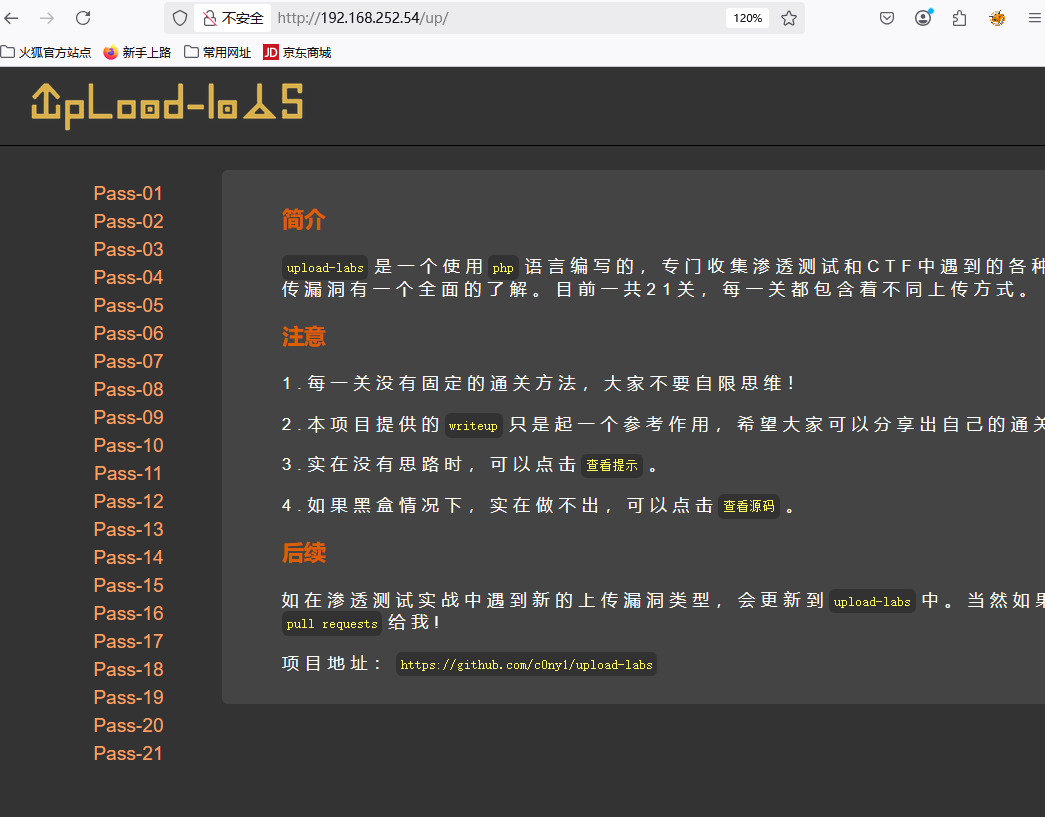Open the extensions puzzle-piece icon
This screenshot has width=1045, height=817.
point(959,17)
